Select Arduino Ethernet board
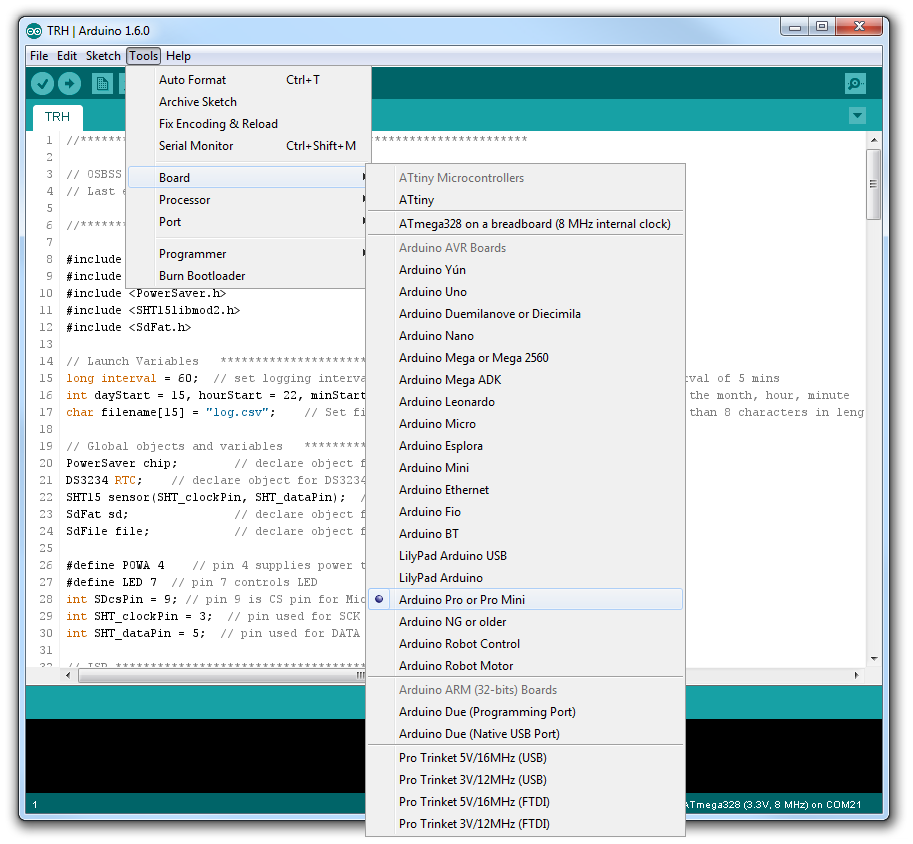 pyautogui.click(x=525, y=490)
